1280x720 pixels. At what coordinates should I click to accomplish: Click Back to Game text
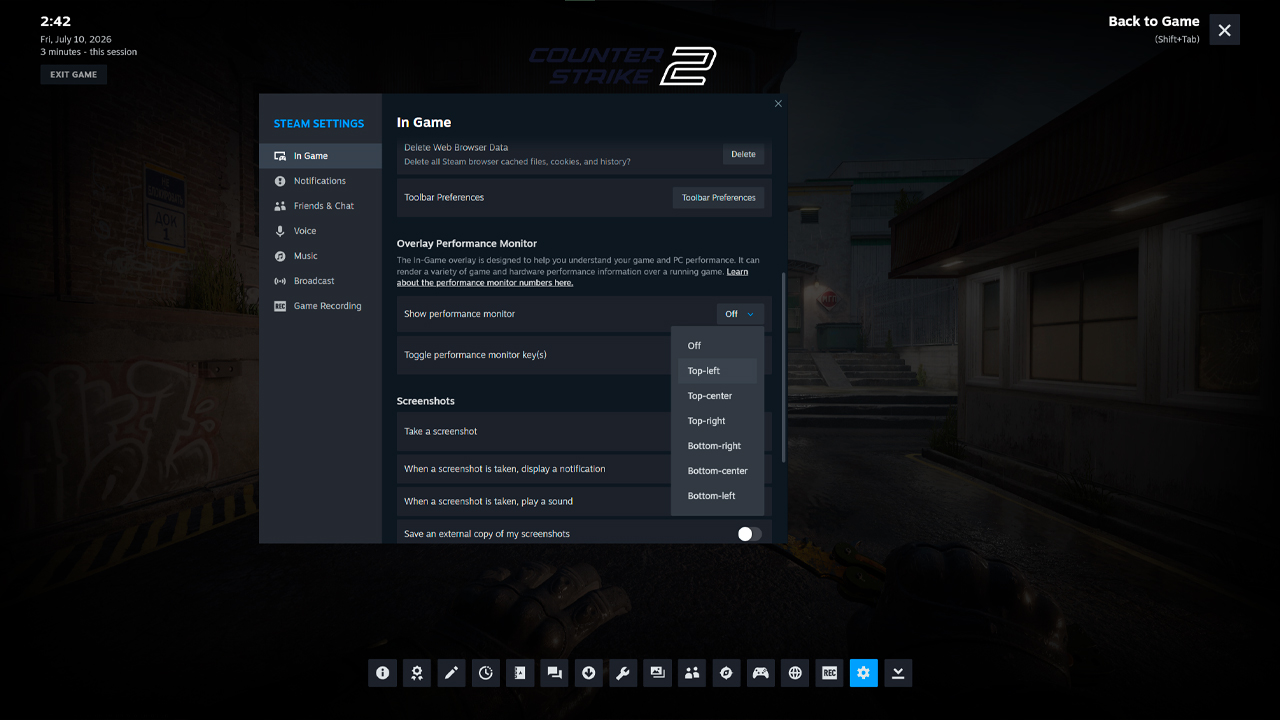pyautogui.click(x=1154, y=21)
